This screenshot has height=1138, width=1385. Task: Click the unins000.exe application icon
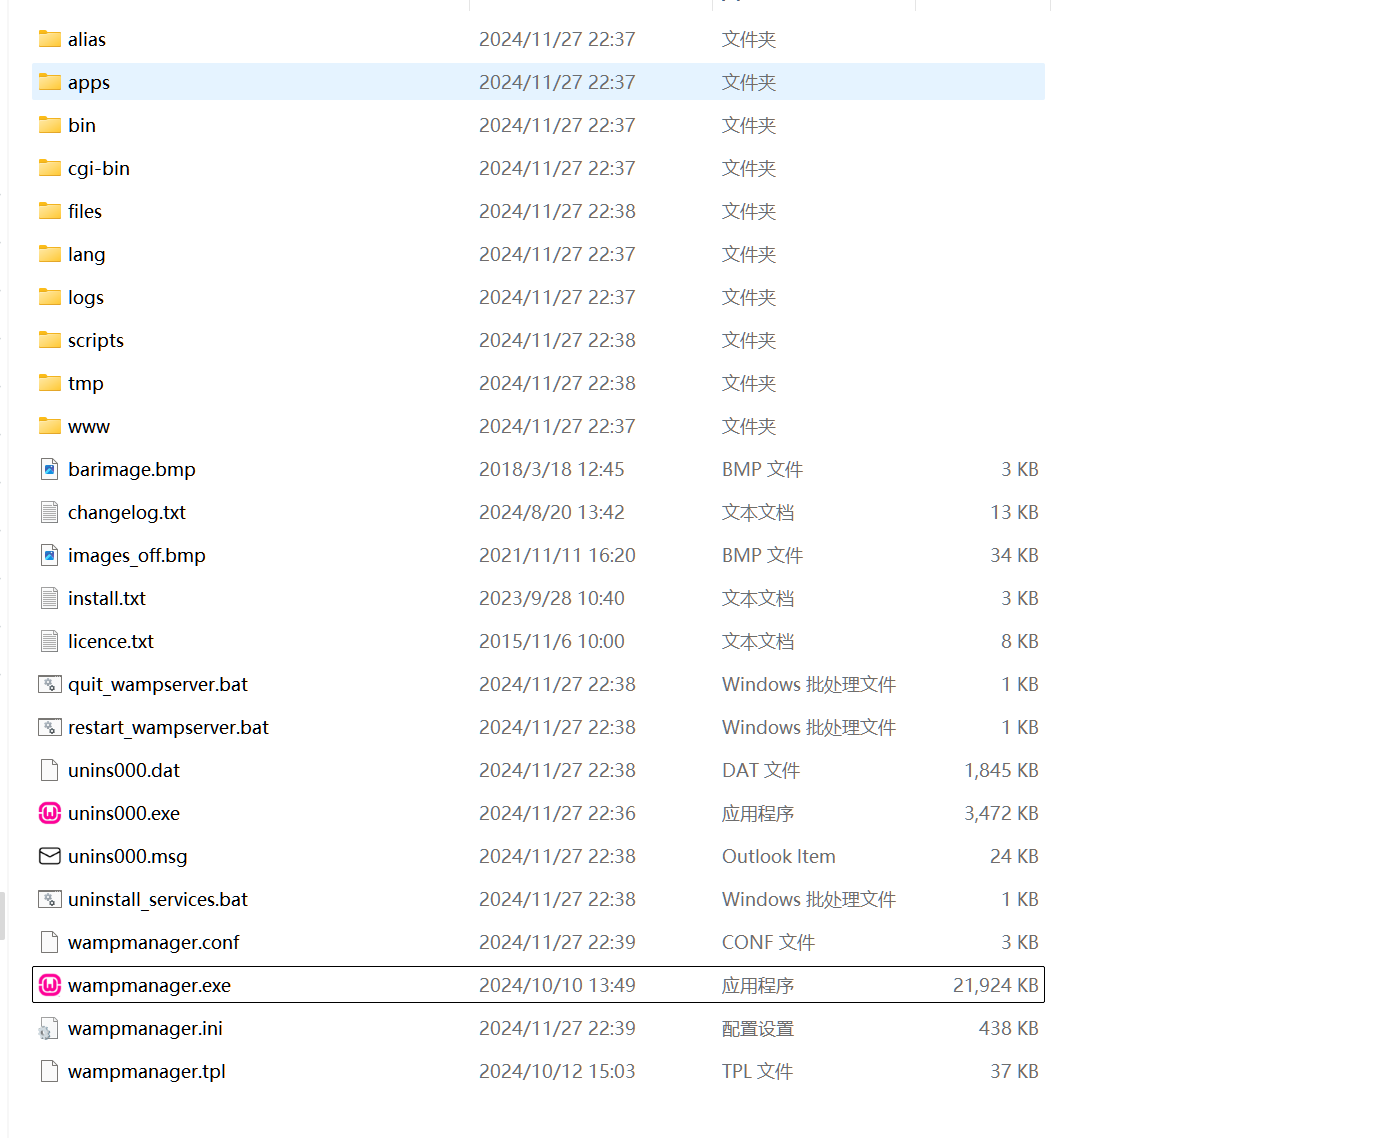[x=50, y=813]
